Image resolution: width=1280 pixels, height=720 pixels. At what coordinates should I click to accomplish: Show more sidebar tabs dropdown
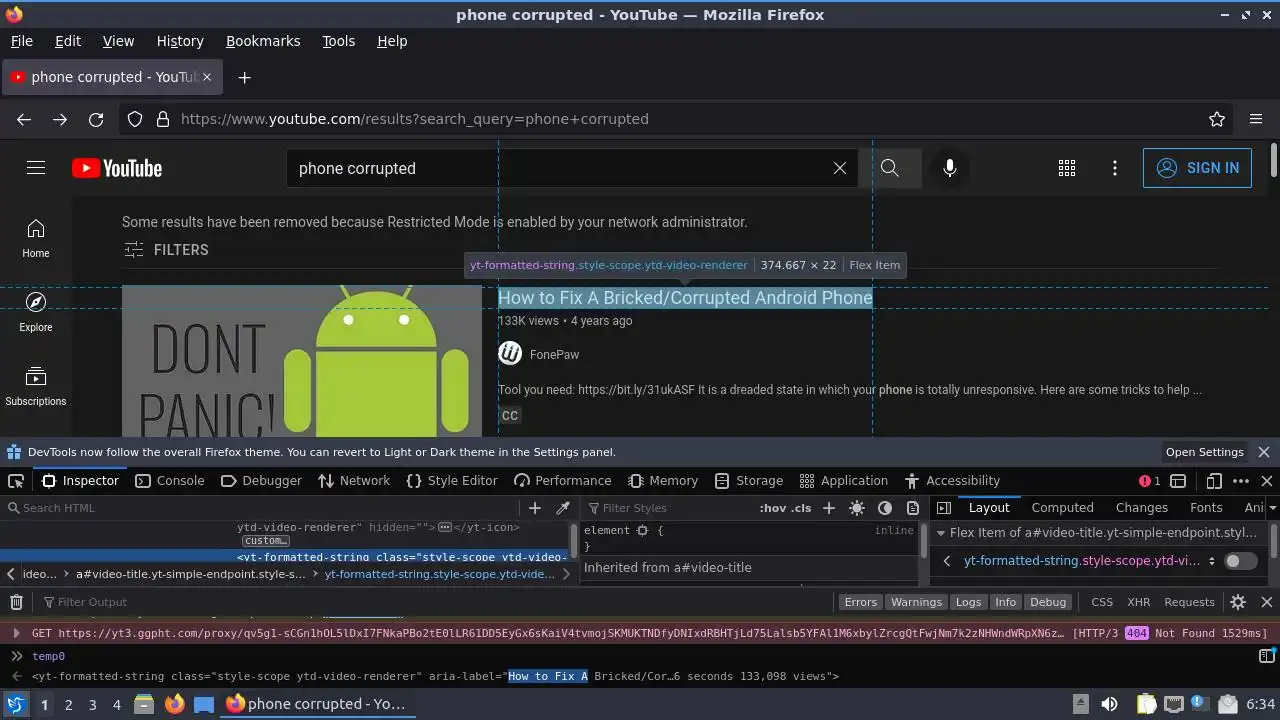pos(1272,508)
